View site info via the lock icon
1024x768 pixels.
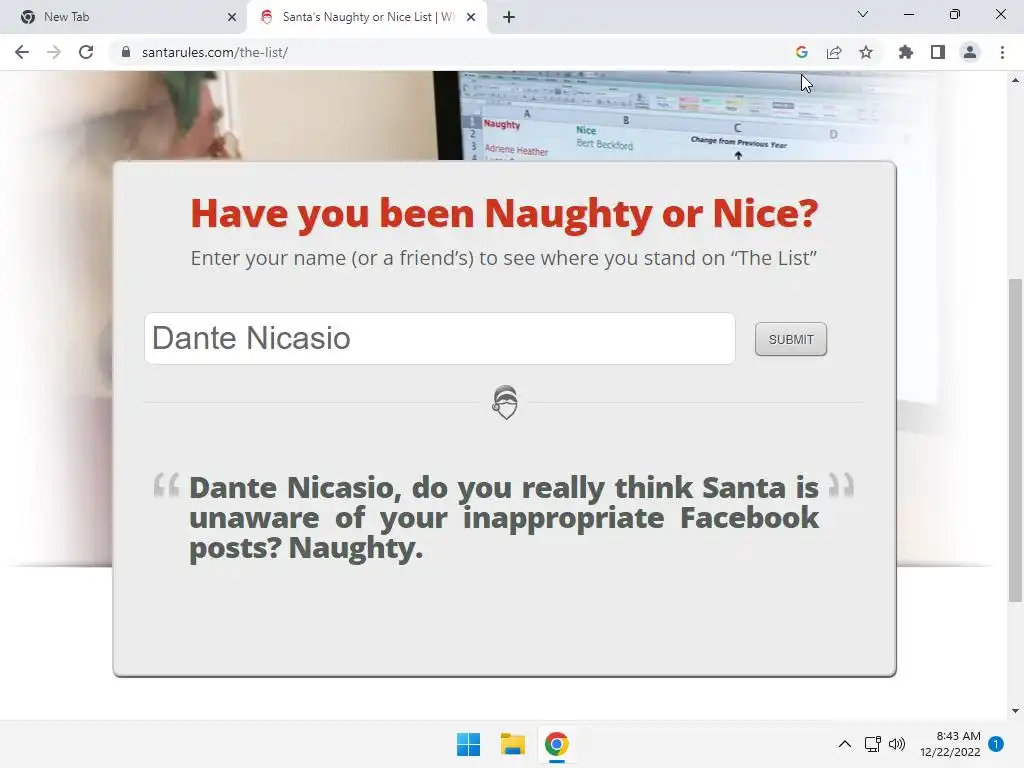(x=126, y=52)
